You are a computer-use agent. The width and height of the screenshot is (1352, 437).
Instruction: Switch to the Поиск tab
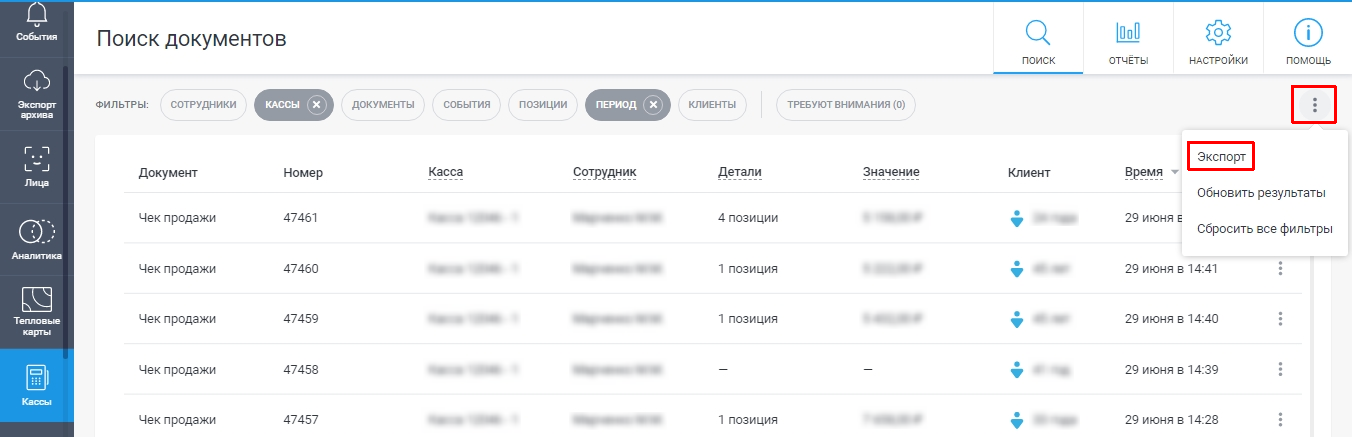[1038, 40]
